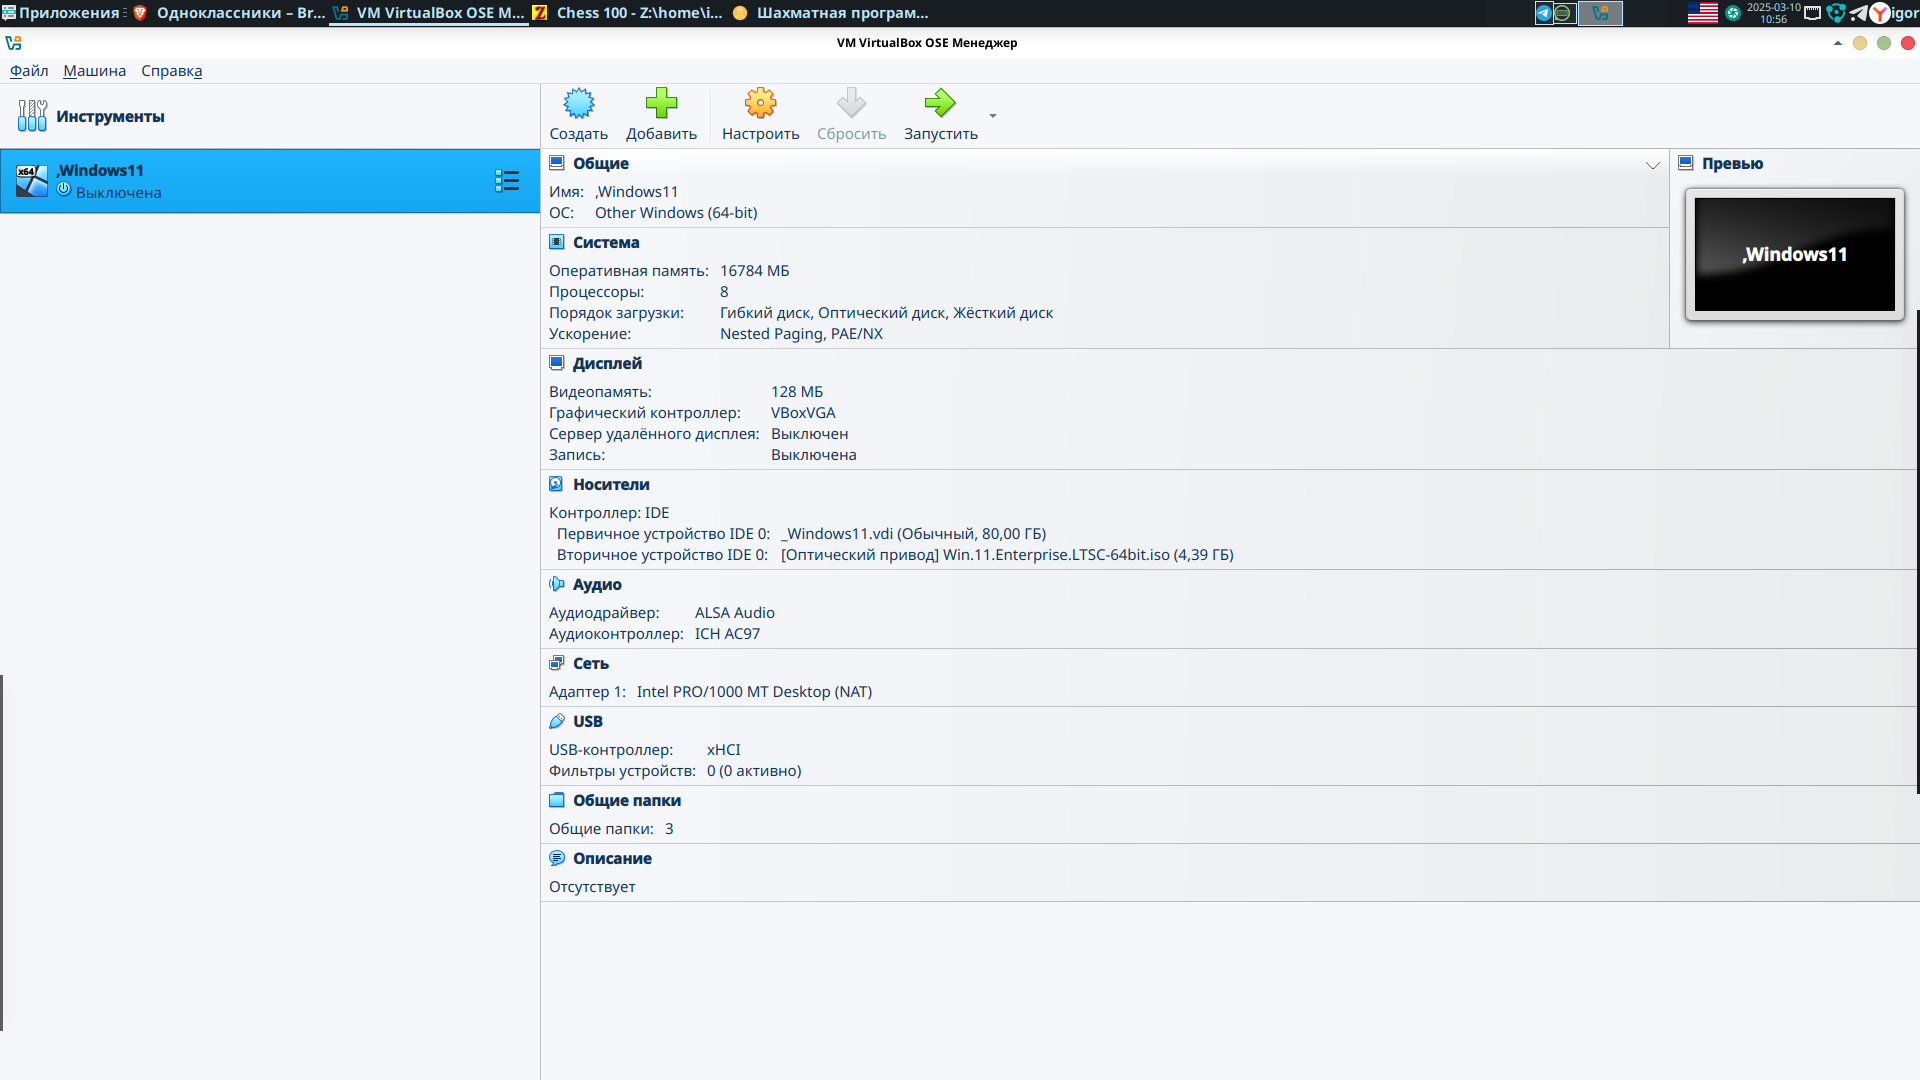Click the green Добавить plus icon
The image size is (1920, 1080).
pyautogui.click(x=661, y=103)
